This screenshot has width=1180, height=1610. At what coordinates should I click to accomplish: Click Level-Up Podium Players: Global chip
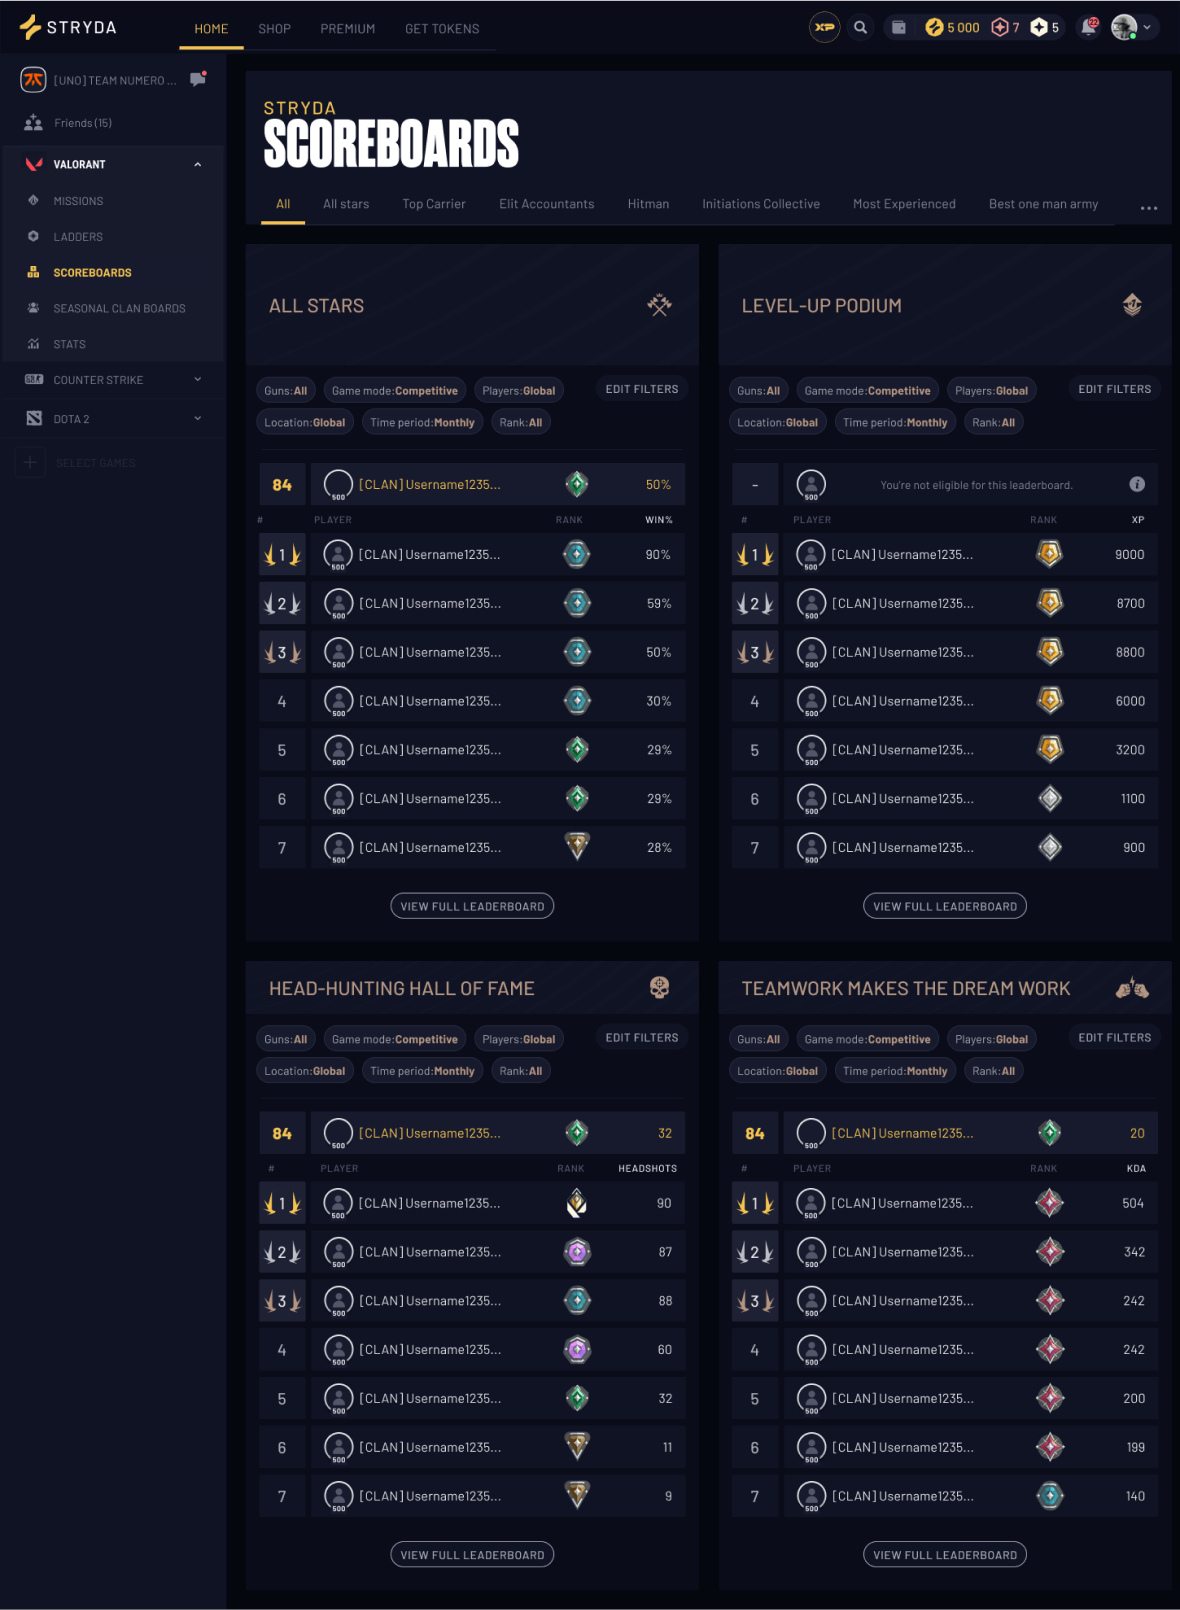(x=992, y=391)
